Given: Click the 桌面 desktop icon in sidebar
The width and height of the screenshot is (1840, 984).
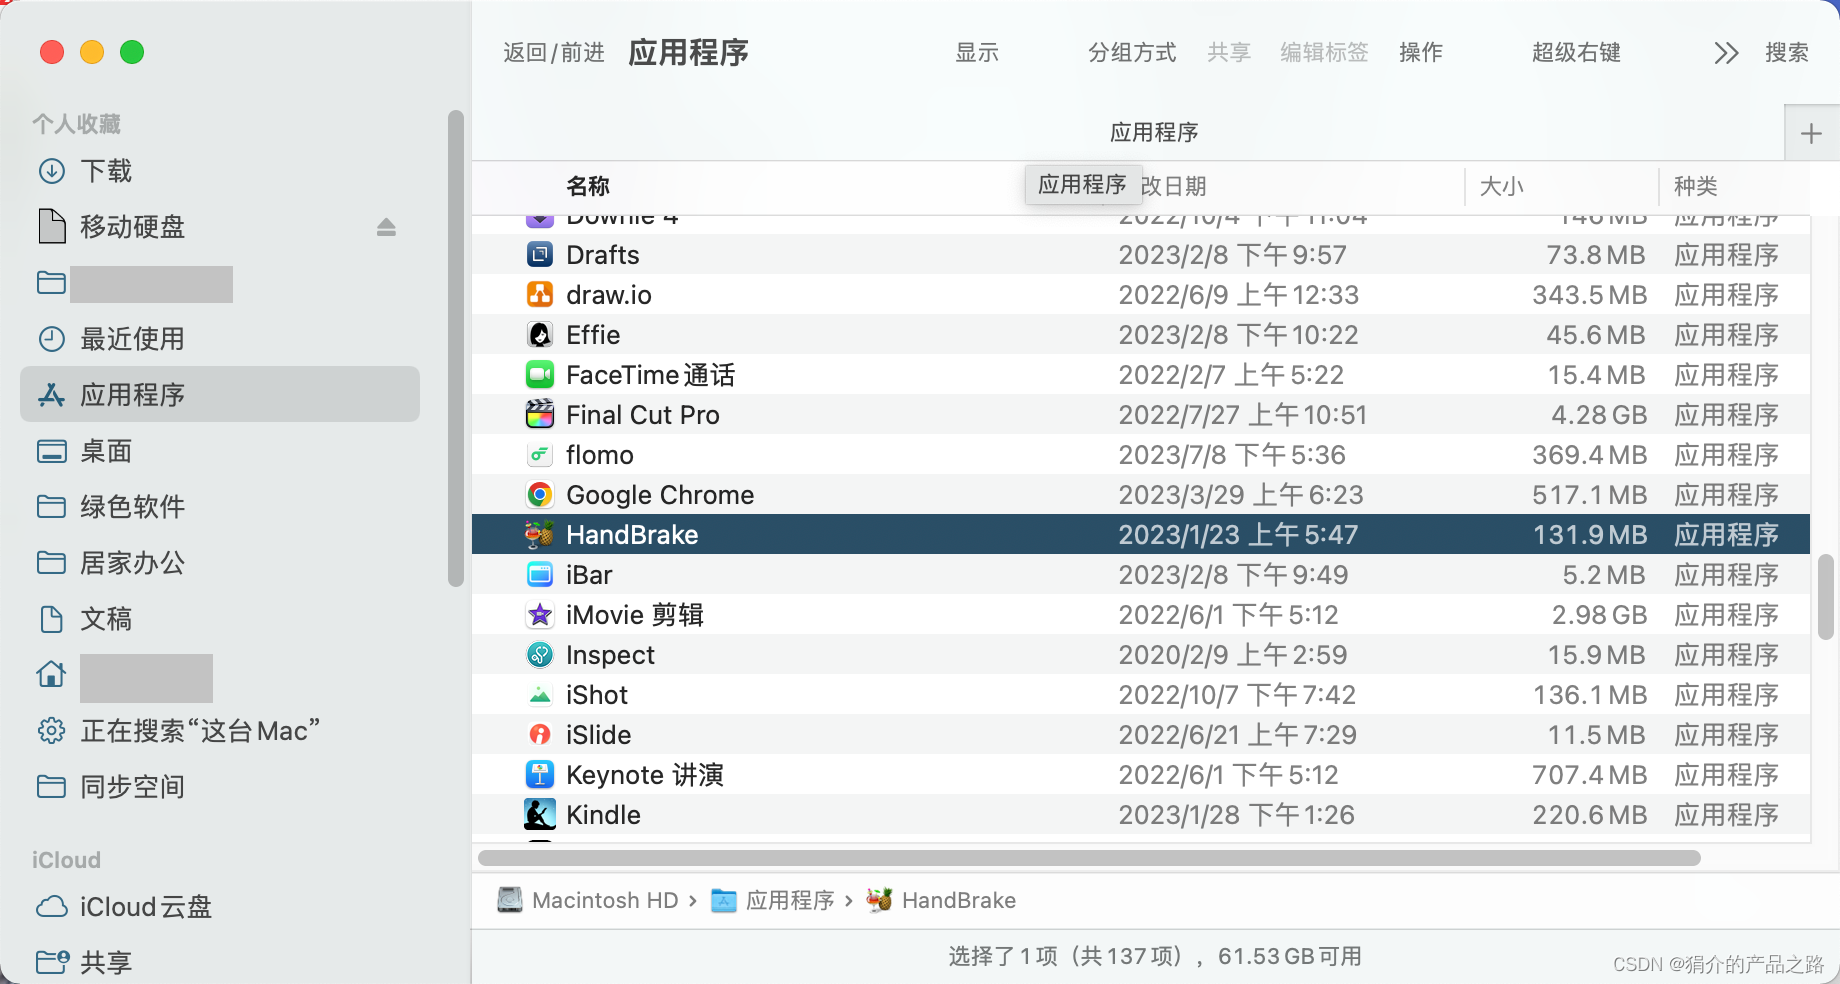Looking at the screenshot, I should (52, 451).
